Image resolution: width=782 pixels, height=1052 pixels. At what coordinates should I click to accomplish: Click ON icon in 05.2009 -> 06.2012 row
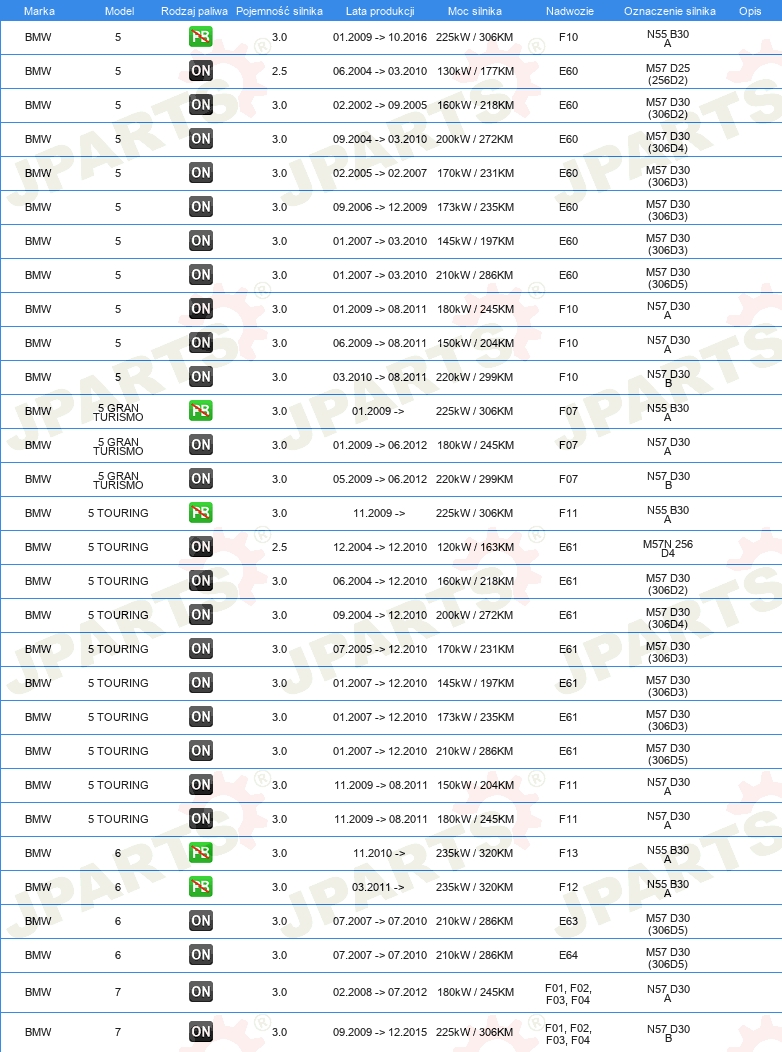click(x=201, y=479)
